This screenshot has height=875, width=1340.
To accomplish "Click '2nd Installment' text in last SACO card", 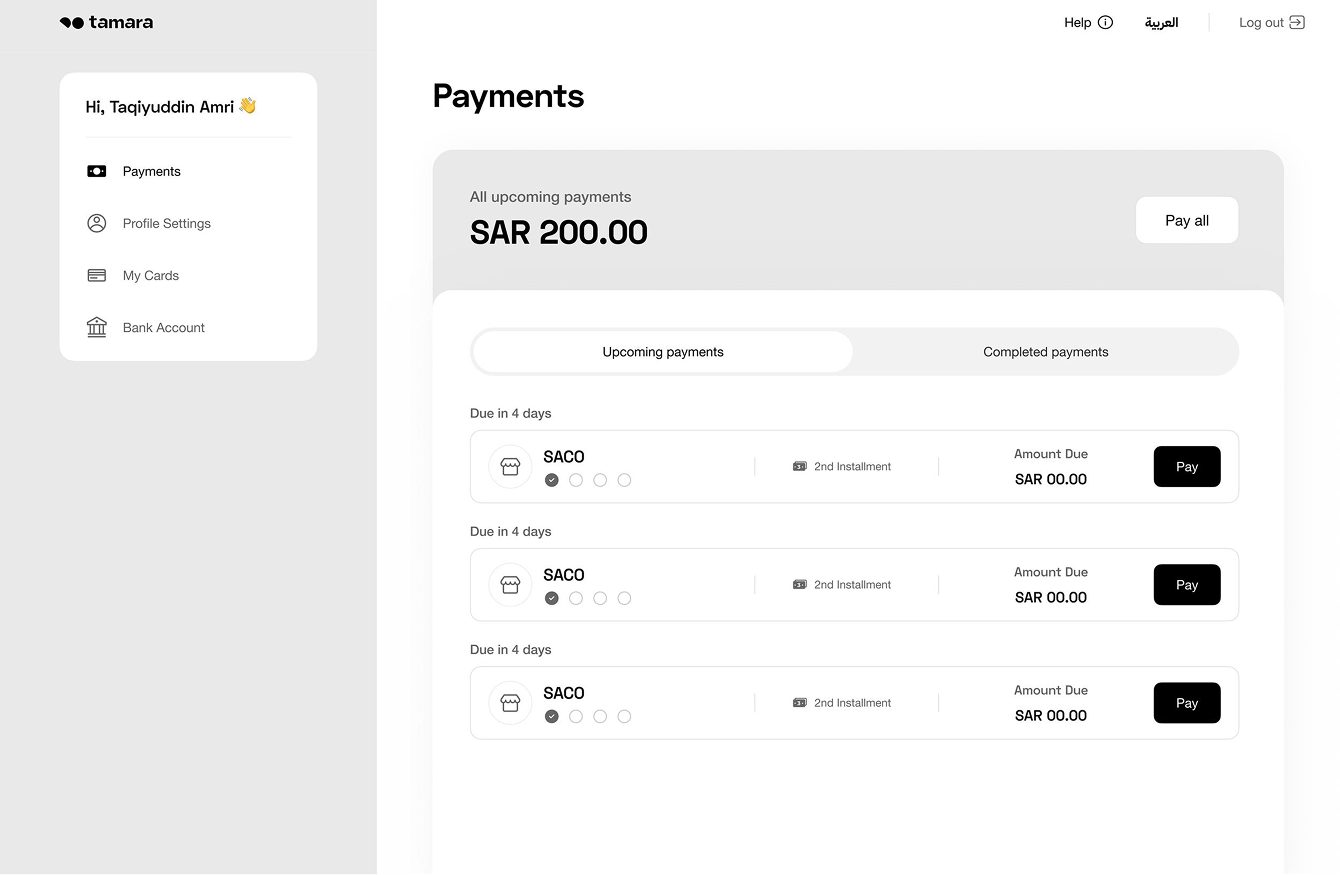I will coord(852,703).
